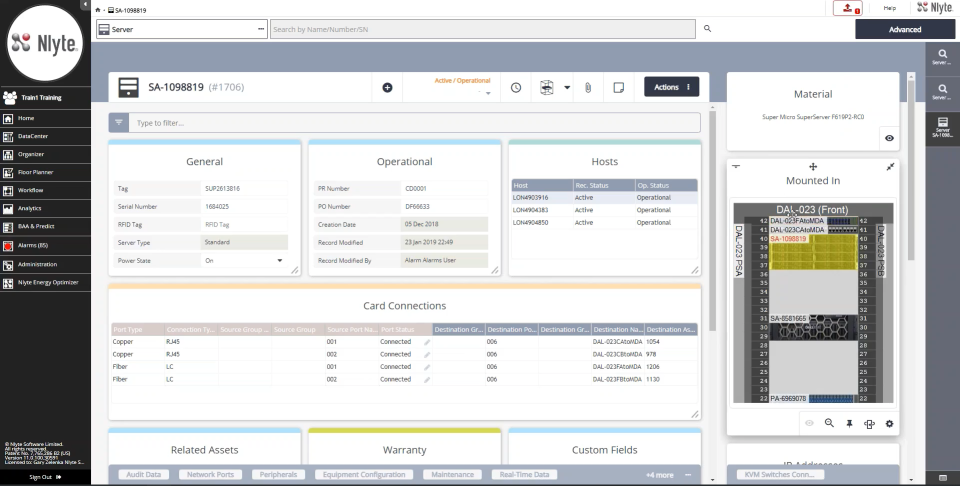Toggle rack view eye icon
The image size is (960, 486).
click(x=809, y=423)
